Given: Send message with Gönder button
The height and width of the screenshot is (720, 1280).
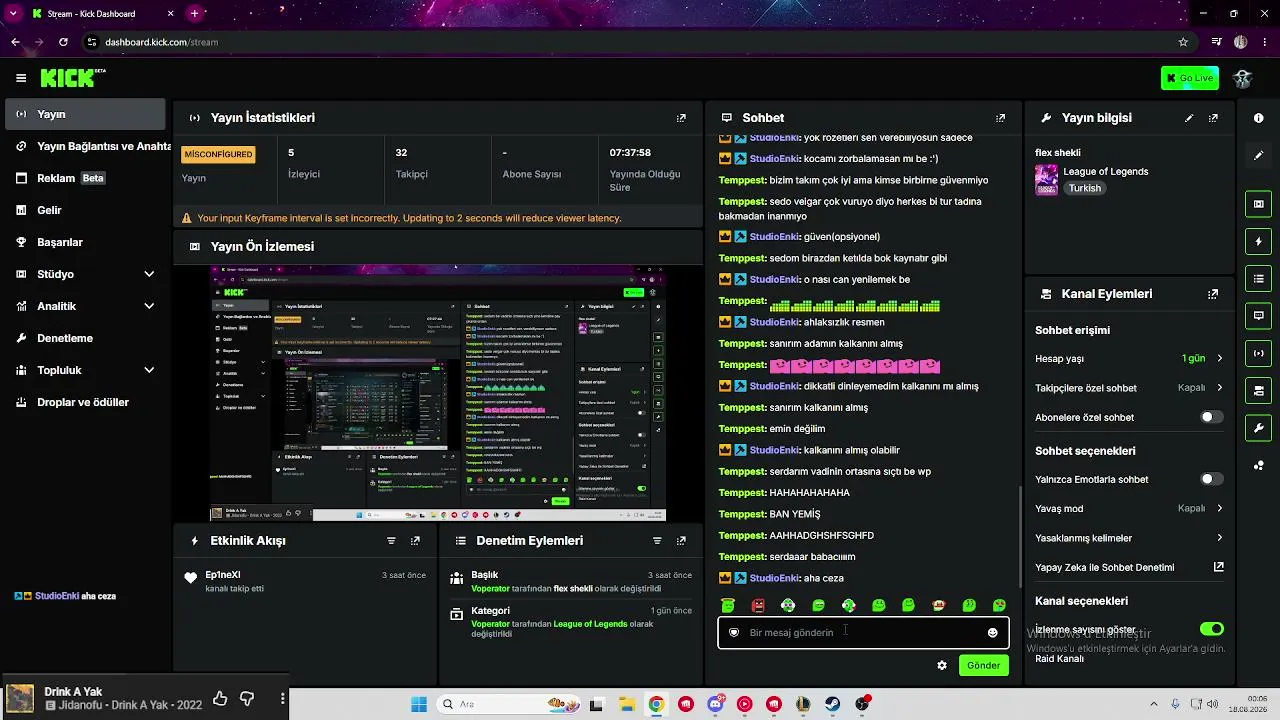Looking at the screenshot, I should click(983, 665).
